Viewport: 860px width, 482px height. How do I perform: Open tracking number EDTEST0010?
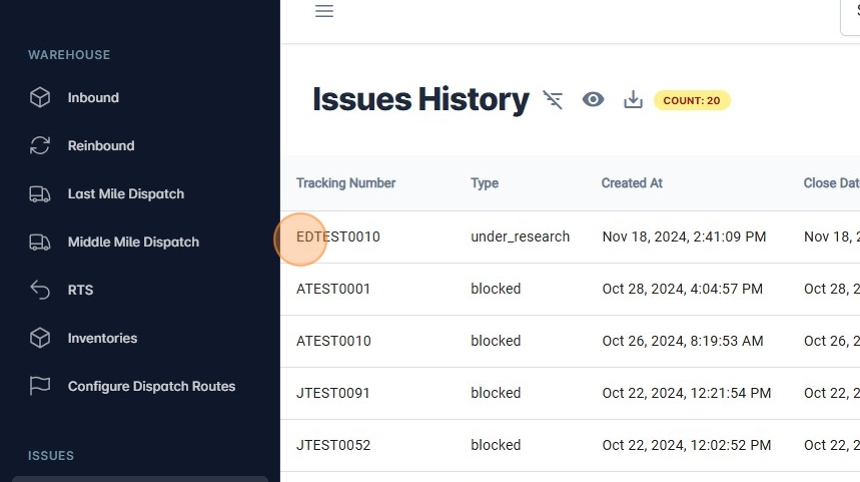pyautogui.click(x=338, y=237)
